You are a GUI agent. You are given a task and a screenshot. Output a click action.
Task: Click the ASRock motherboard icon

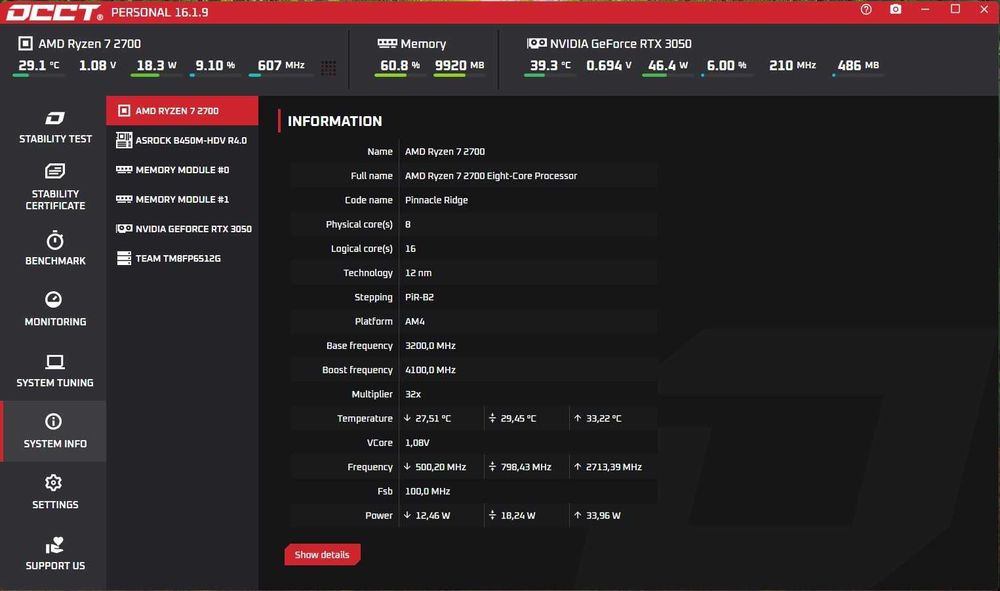pyautogui.click(x=124, y=140)
